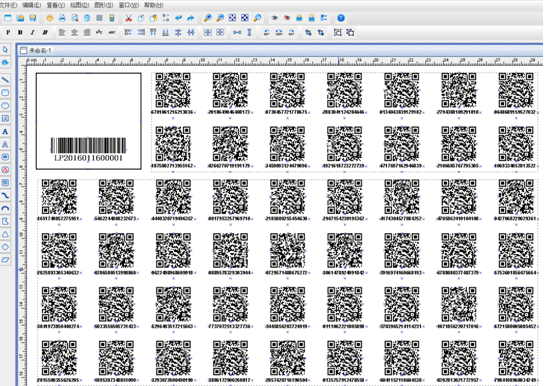This screenshot has width=546, height=386.
Task: Open the 文件(F) menu
Action: pyautogui.click(x=8, y=5)
